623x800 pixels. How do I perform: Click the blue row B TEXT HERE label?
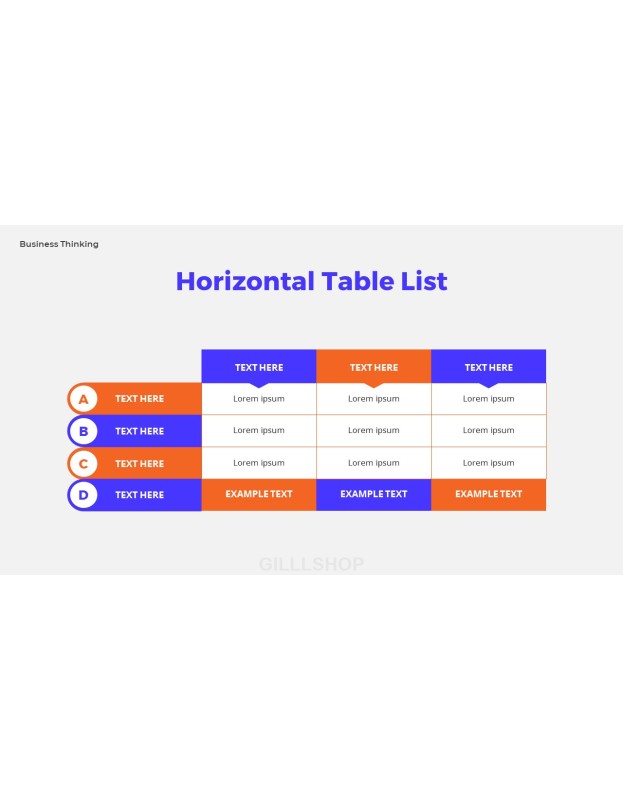point(139,431)
